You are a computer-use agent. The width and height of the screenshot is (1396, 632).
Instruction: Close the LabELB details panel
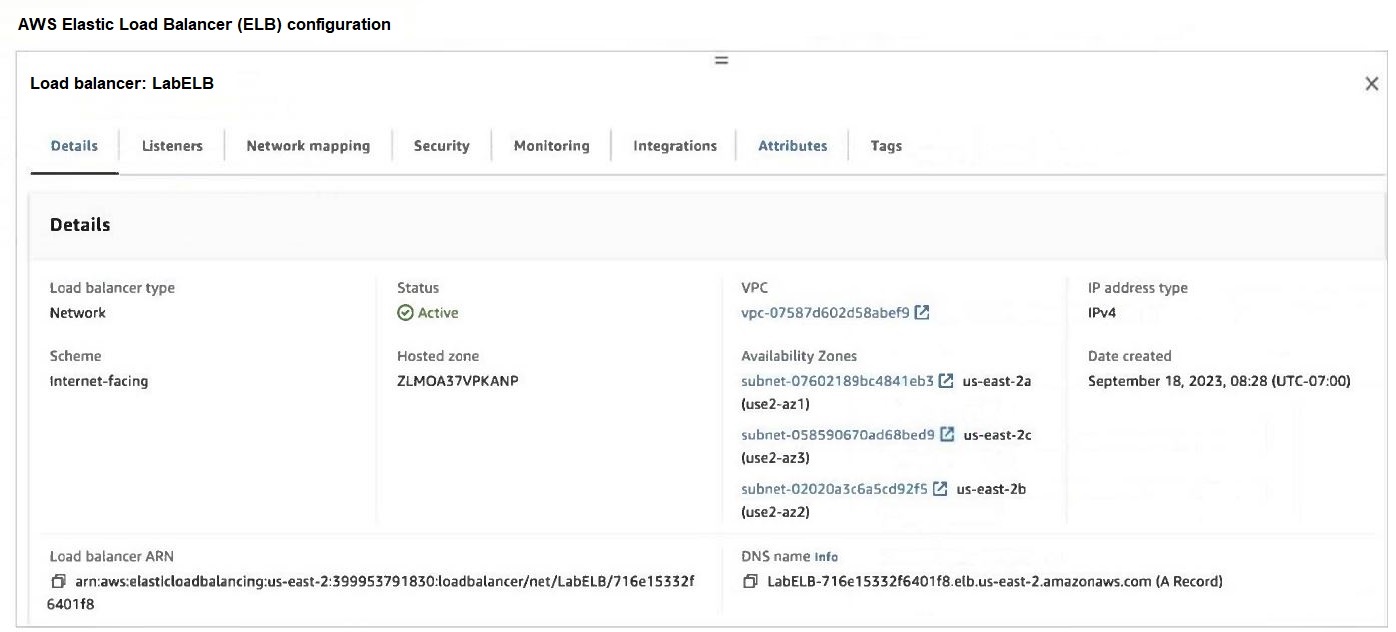click(x=1371, y=84)
